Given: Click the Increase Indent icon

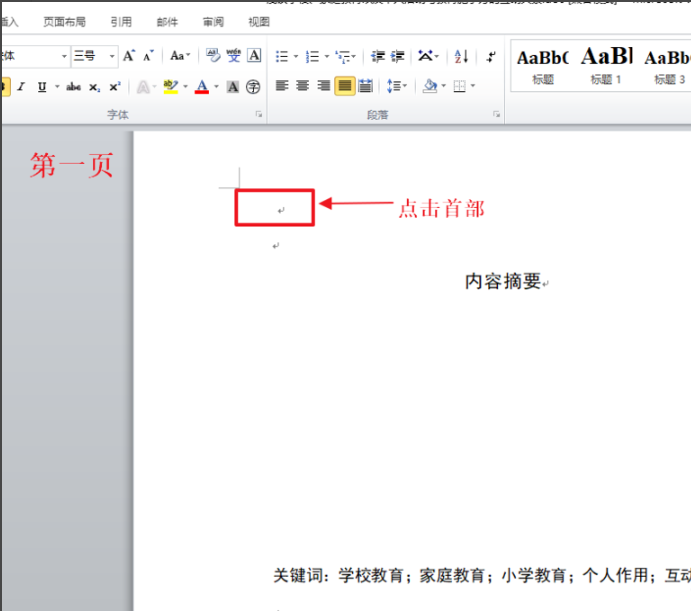Looking at the screenshot, I should coord(398,56).
